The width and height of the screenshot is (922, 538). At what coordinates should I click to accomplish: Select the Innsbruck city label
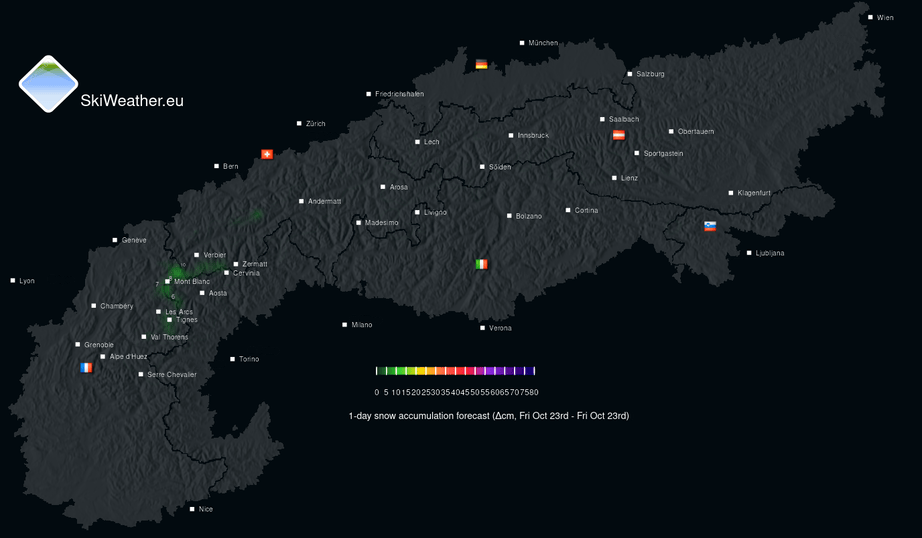pos(533,135)
